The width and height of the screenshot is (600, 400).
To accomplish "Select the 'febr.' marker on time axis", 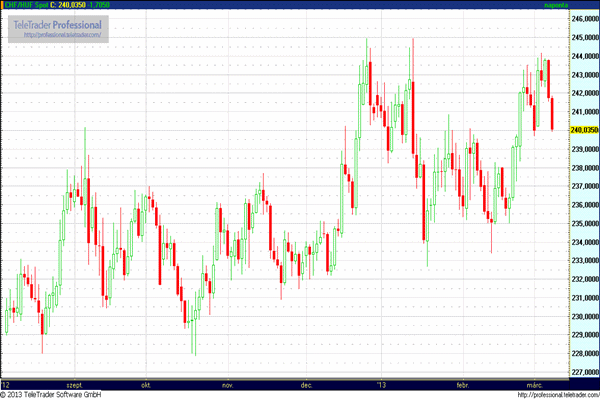I will pyautogui.click(x=462, y=384).
